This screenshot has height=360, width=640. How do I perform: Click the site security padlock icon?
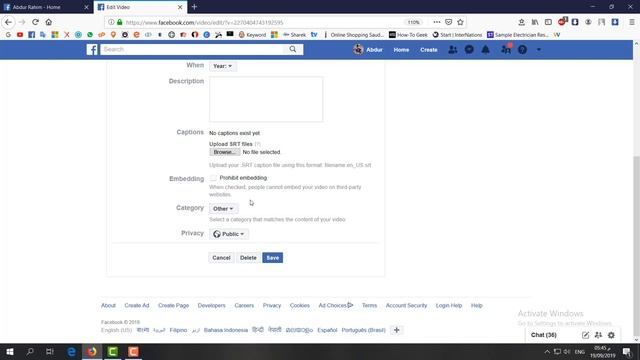pyautogui.click(x=120, y=22)
